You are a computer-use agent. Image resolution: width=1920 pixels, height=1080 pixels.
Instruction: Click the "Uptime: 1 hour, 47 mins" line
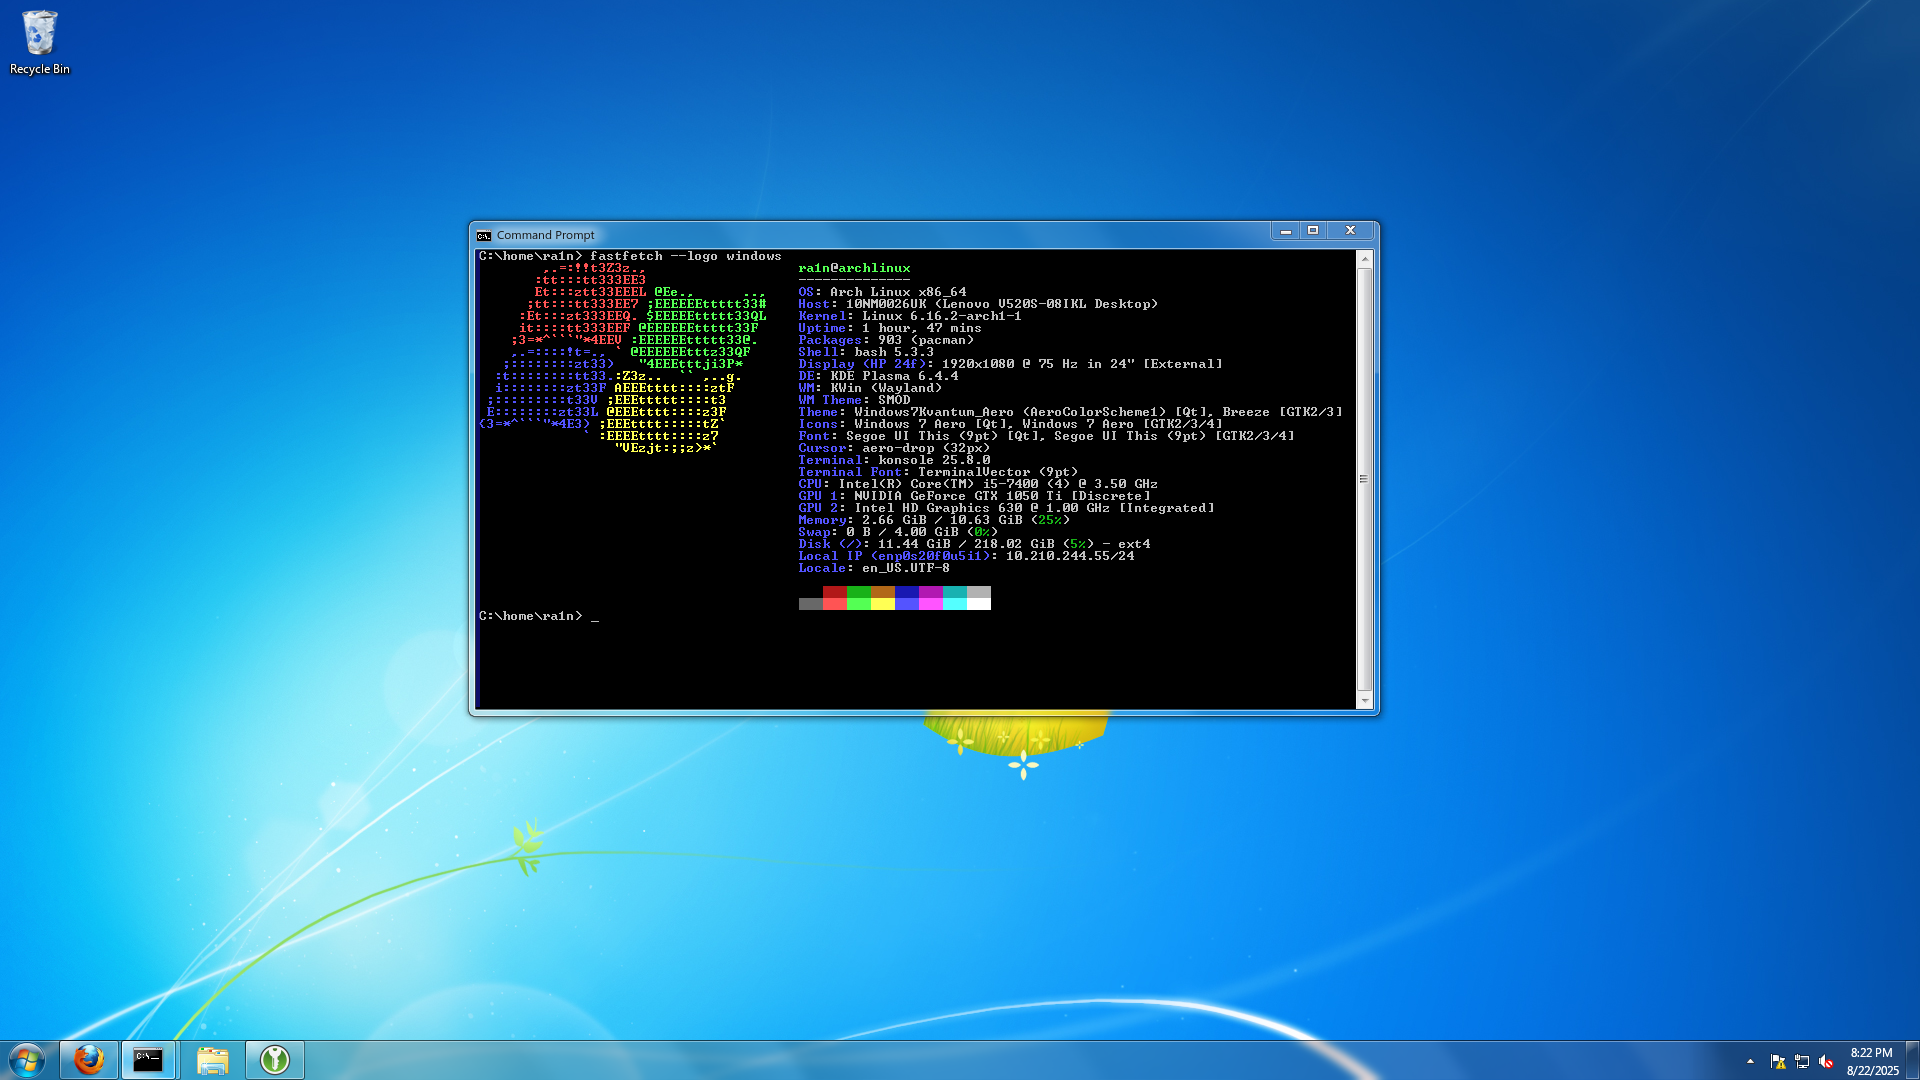point(890,328)
